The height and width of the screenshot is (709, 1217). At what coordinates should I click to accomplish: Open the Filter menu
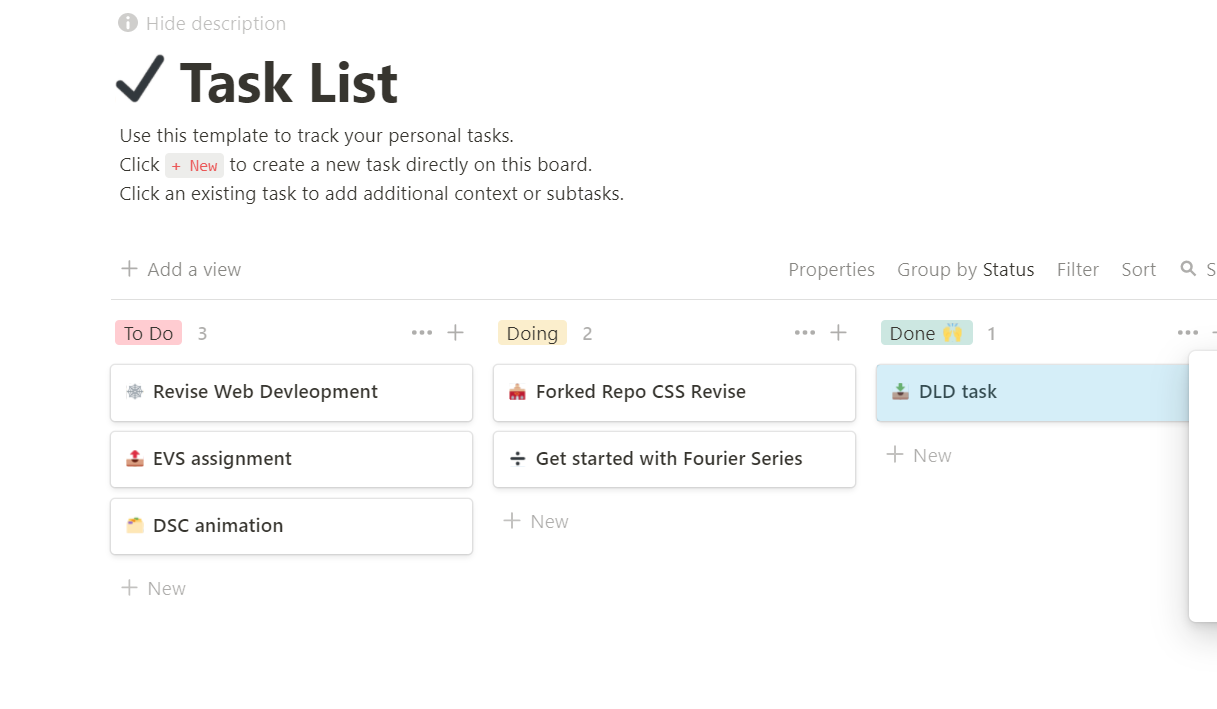[x=1077, y=269]
